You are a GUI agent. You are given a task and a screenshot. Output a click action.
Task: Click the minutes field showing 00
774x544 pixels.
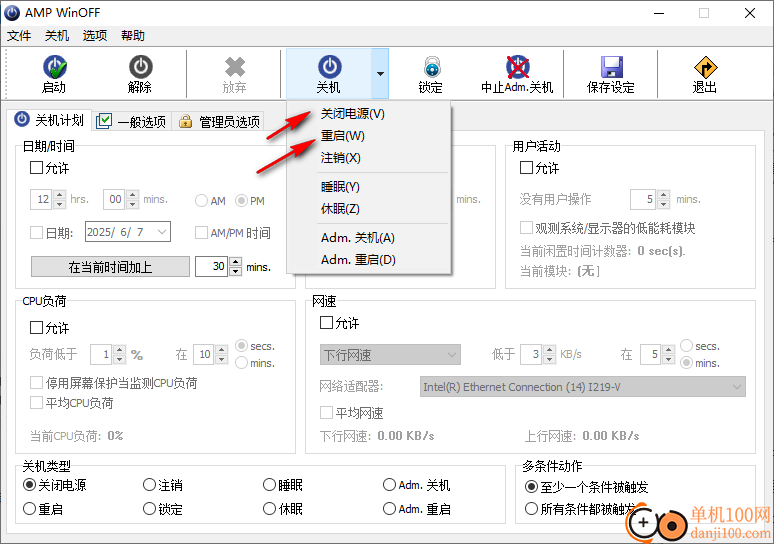click(x=114, y=199)
